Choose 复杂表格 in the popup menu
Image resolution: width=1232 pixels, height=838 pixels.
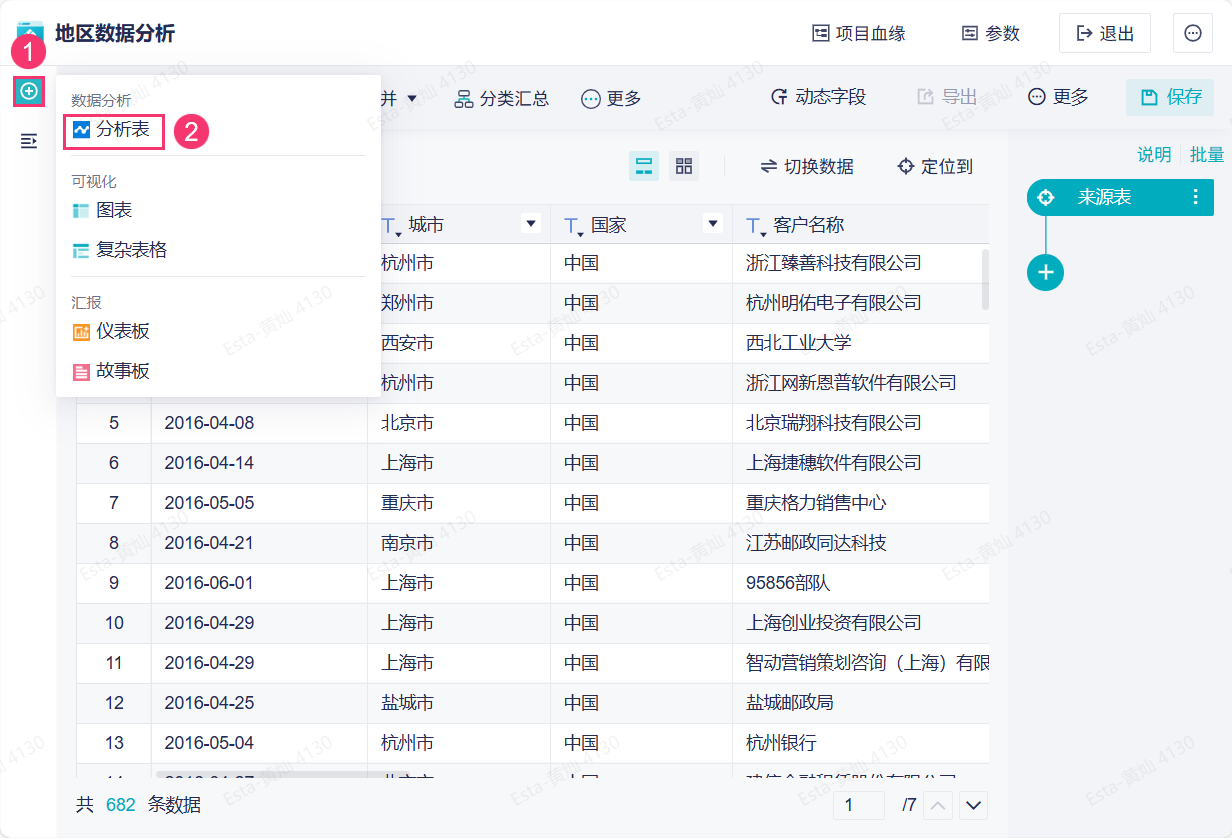pos(120,251)
